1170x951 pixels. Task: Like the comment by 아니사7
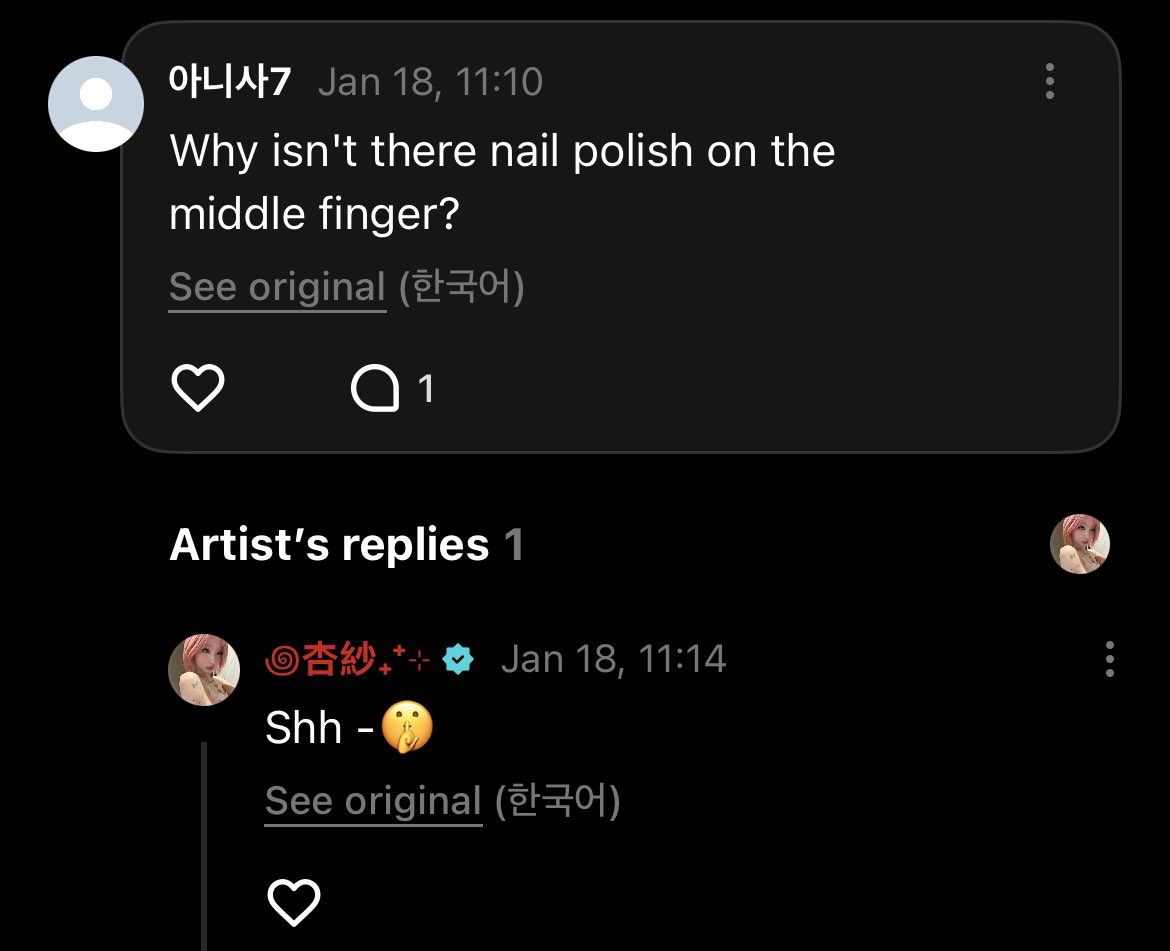click(198, 388)
